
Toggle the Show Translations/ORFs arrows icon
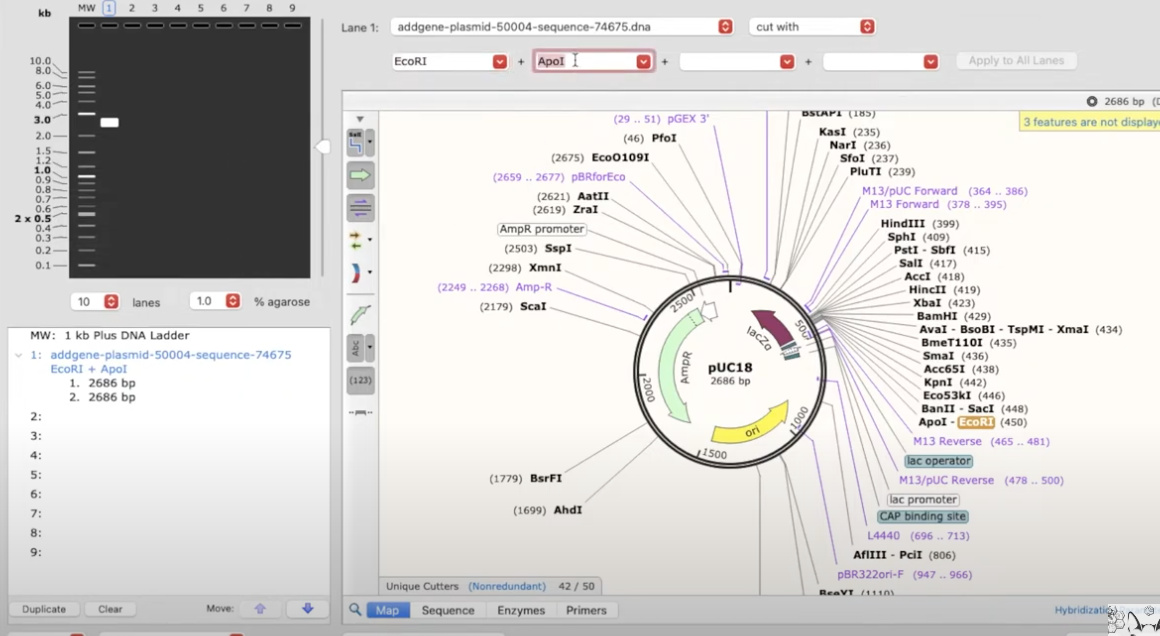point(356,240)
